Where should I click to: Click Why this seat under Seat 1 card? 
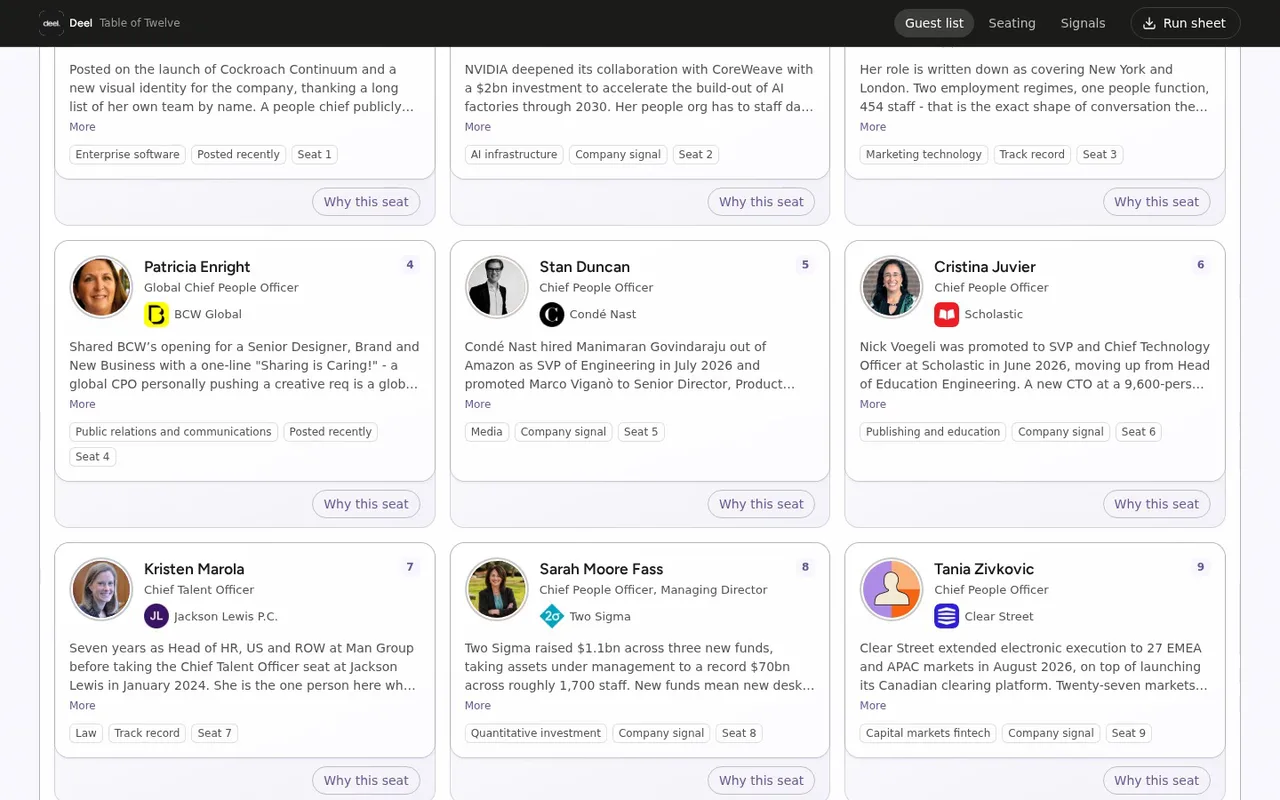[x=366, y=202]
